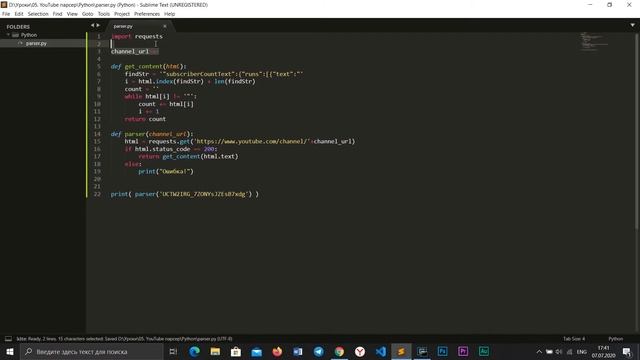The width and height of the screenshot is (640, 360).
Task: Go to previous tab with left arrow
Action: 92,25
